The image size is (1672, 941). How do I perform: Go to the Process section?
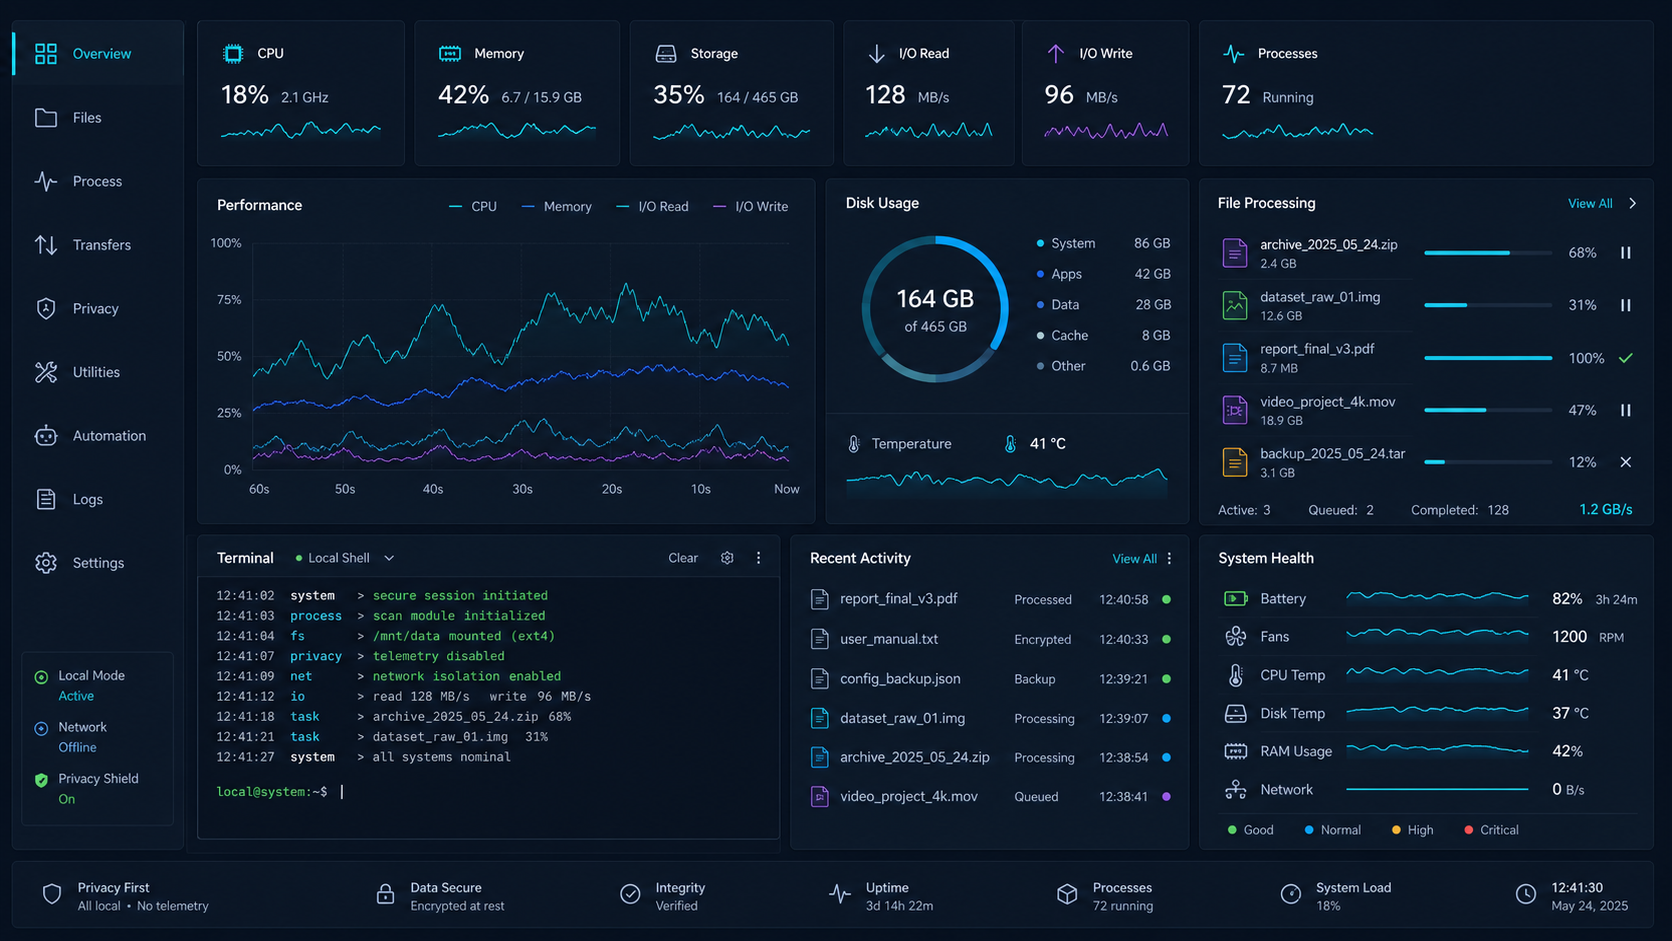point(97,181)
